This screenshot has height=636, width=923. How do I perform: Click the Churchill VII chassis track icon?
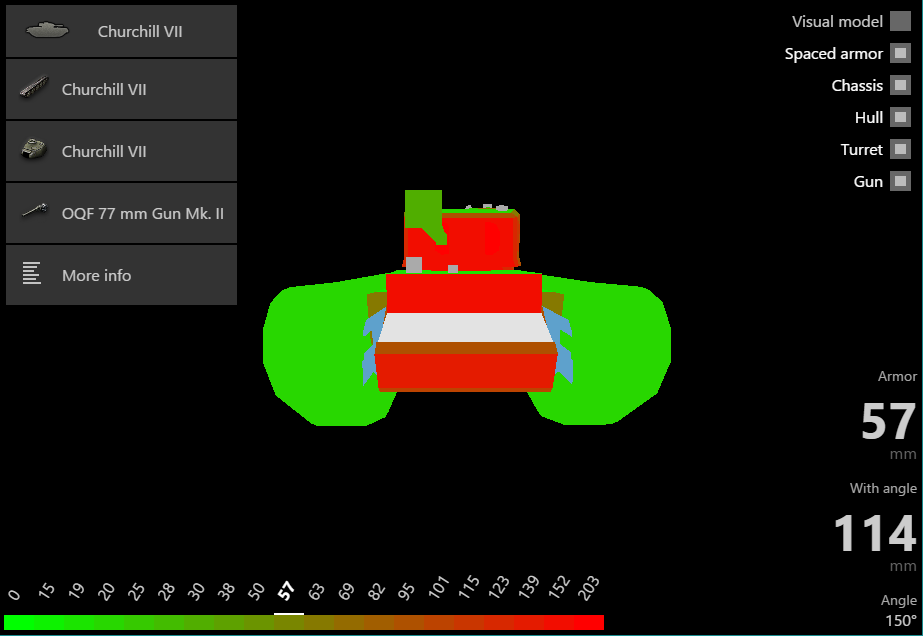34,87
